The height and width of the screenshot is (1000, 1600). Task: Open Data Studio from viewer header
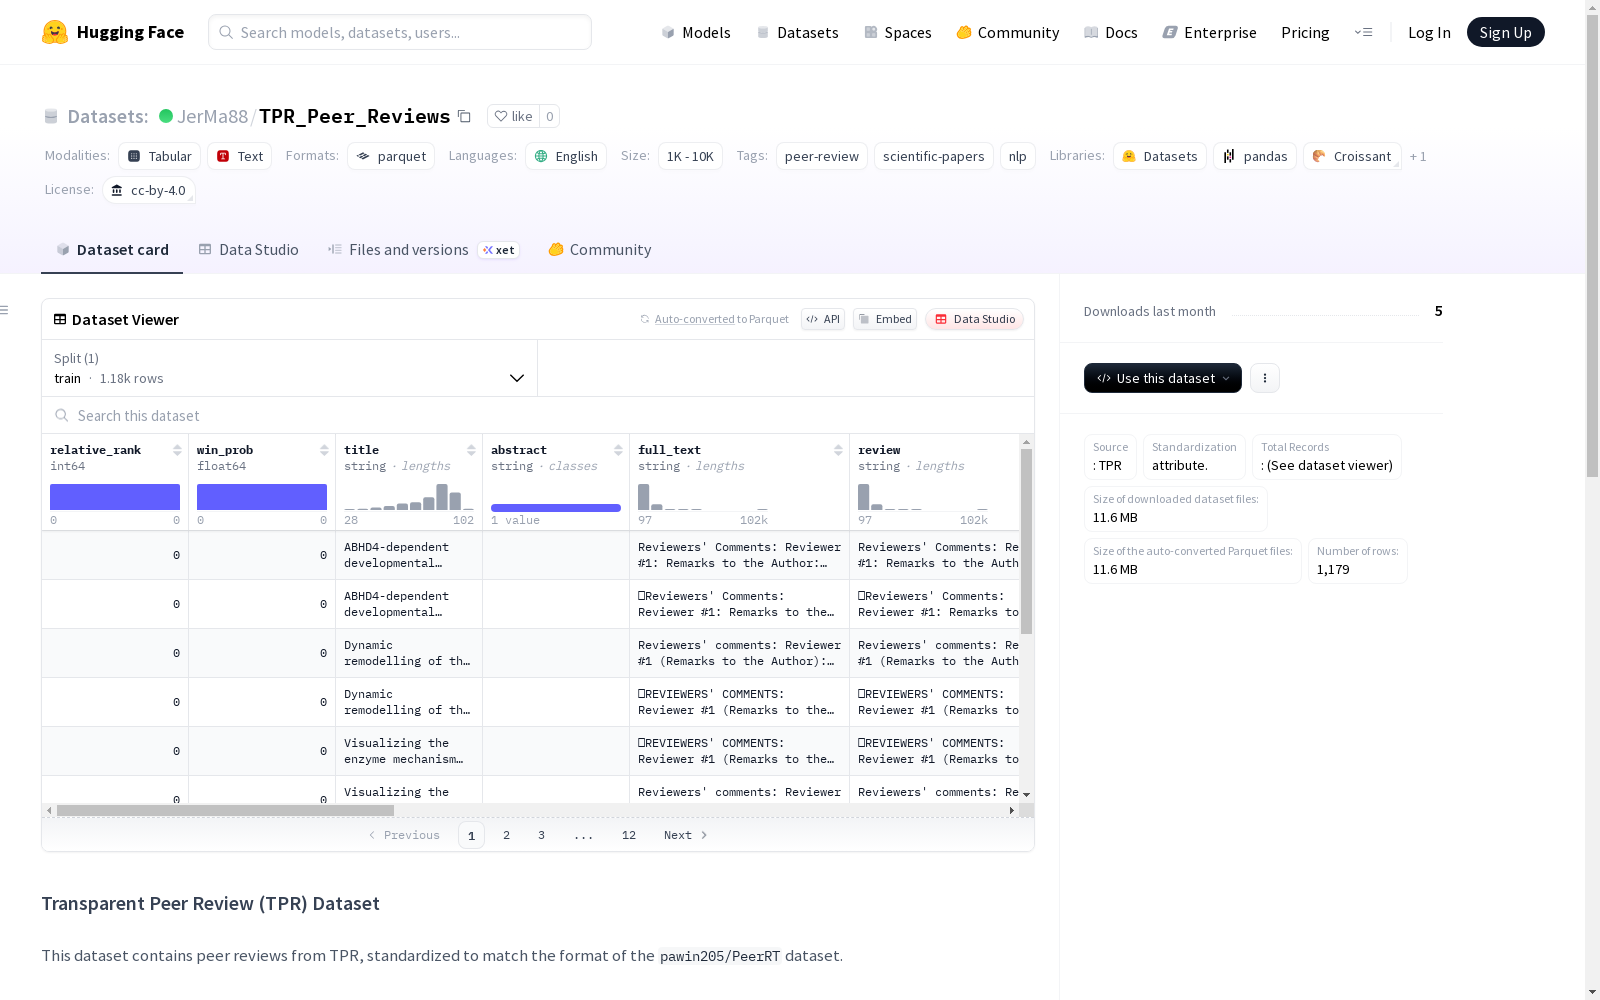[x=975, y=319]
